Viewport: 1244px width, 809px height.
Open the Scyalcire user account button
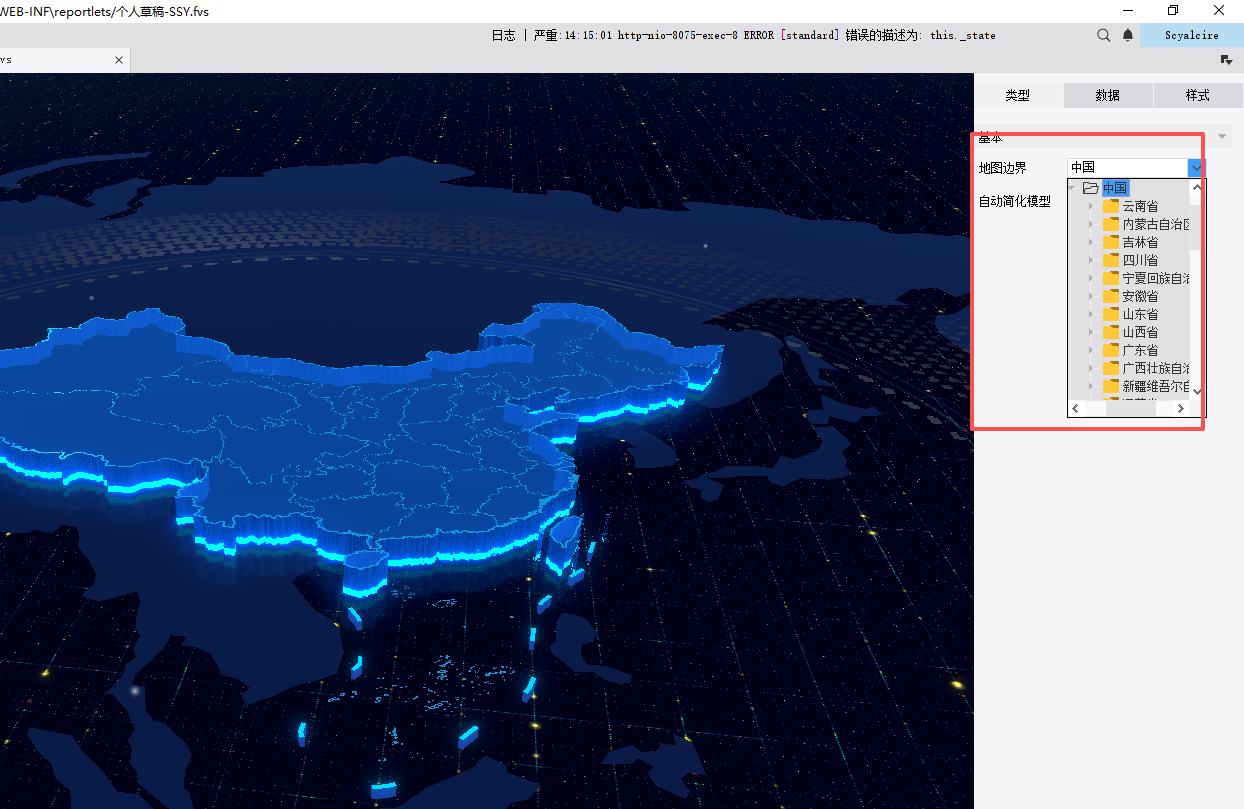pos(1192,35)
